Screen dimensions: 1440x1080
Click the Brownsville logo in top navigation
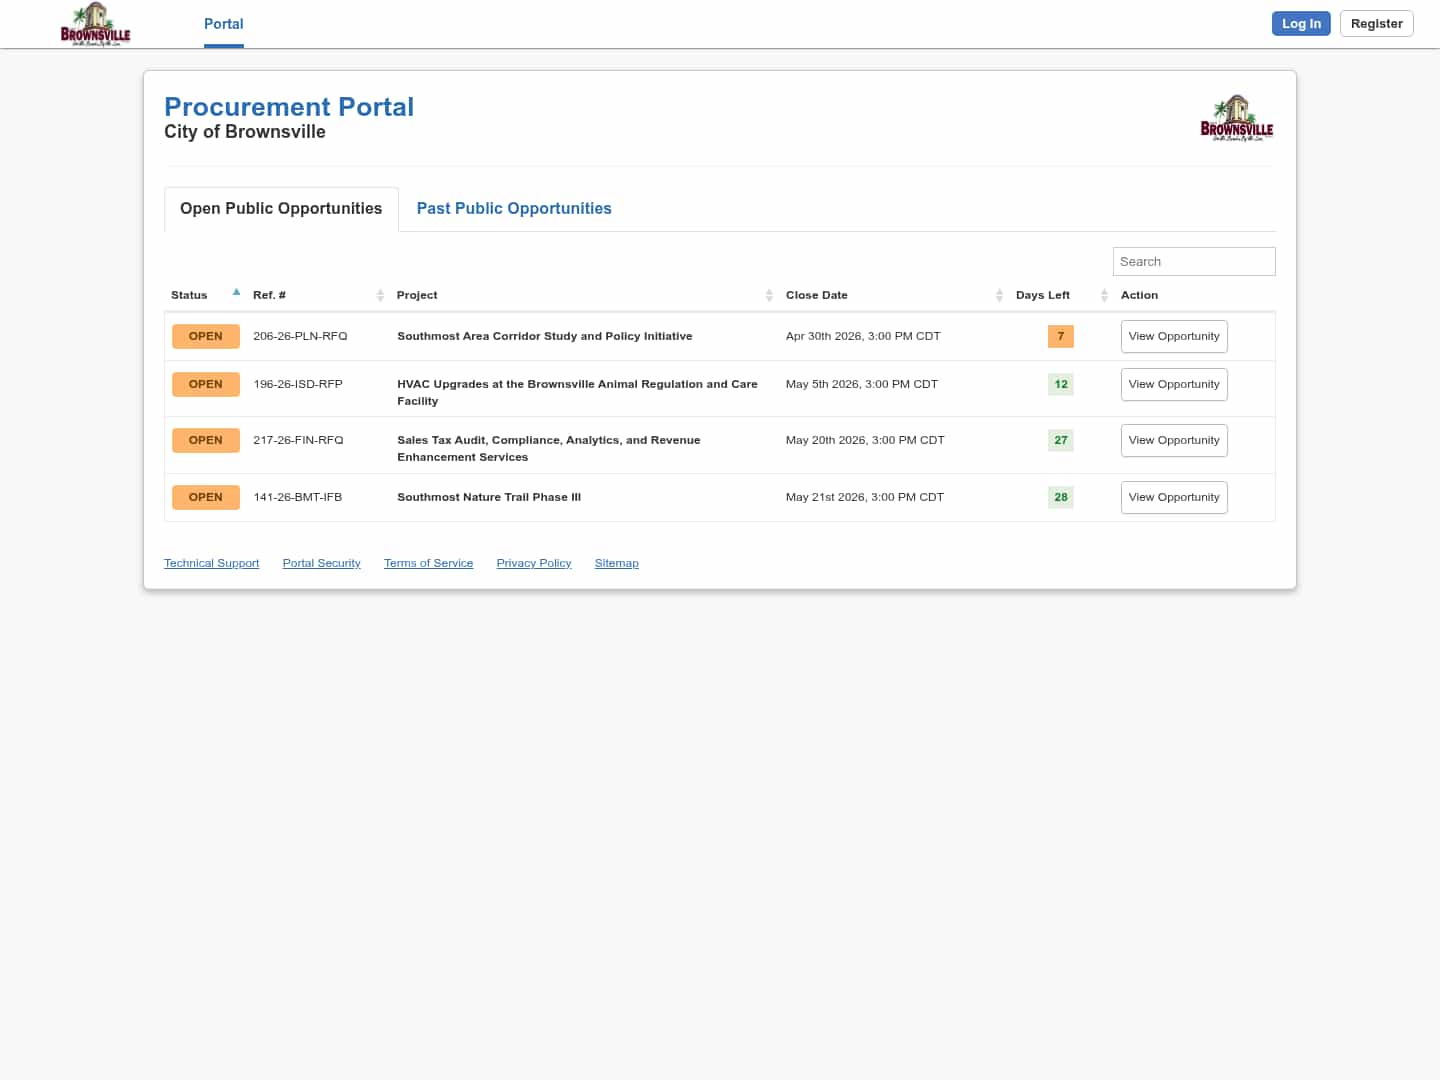coord(95,24)
